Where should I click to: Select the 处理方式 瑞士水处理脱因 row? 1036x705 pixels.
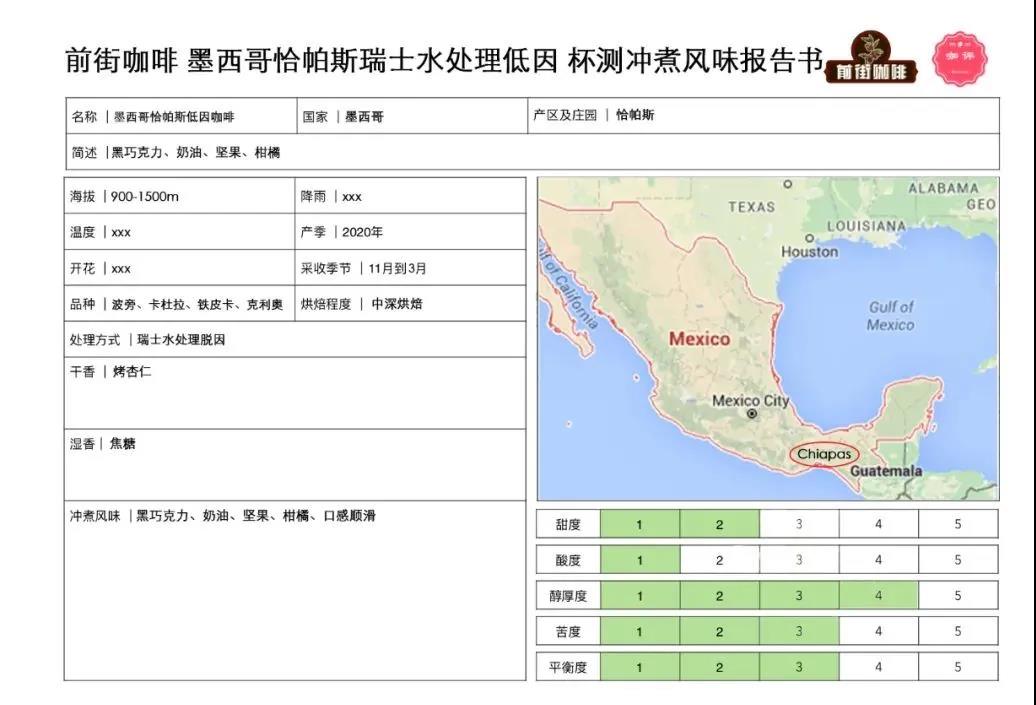coord(294,340)
